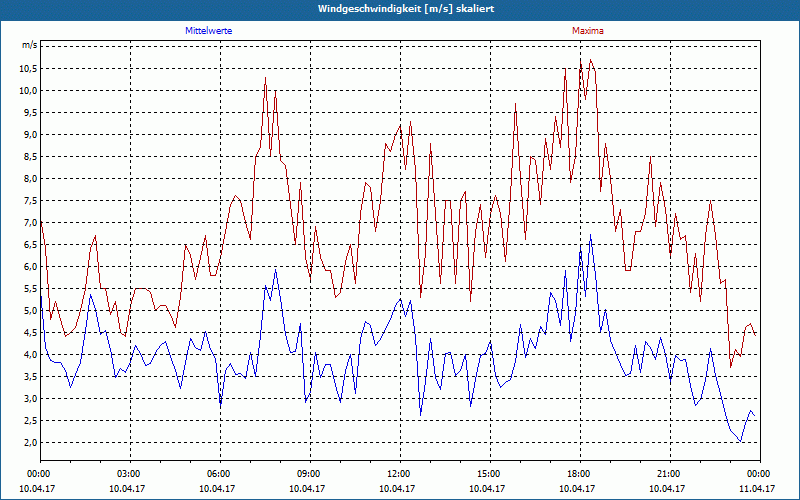This screenshot has width=800, height=500.
Task: Click the 'm/s' unit label on y-axis
Action: tap(29, 45)
